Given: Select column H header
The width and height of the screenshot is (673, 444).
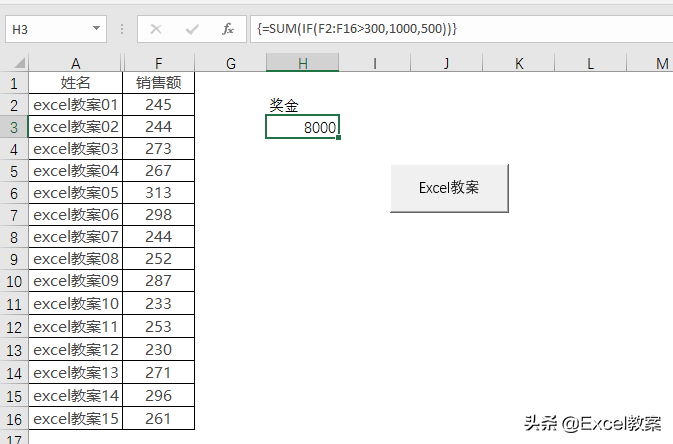Looking at the screenshot, I should point(303,64).
